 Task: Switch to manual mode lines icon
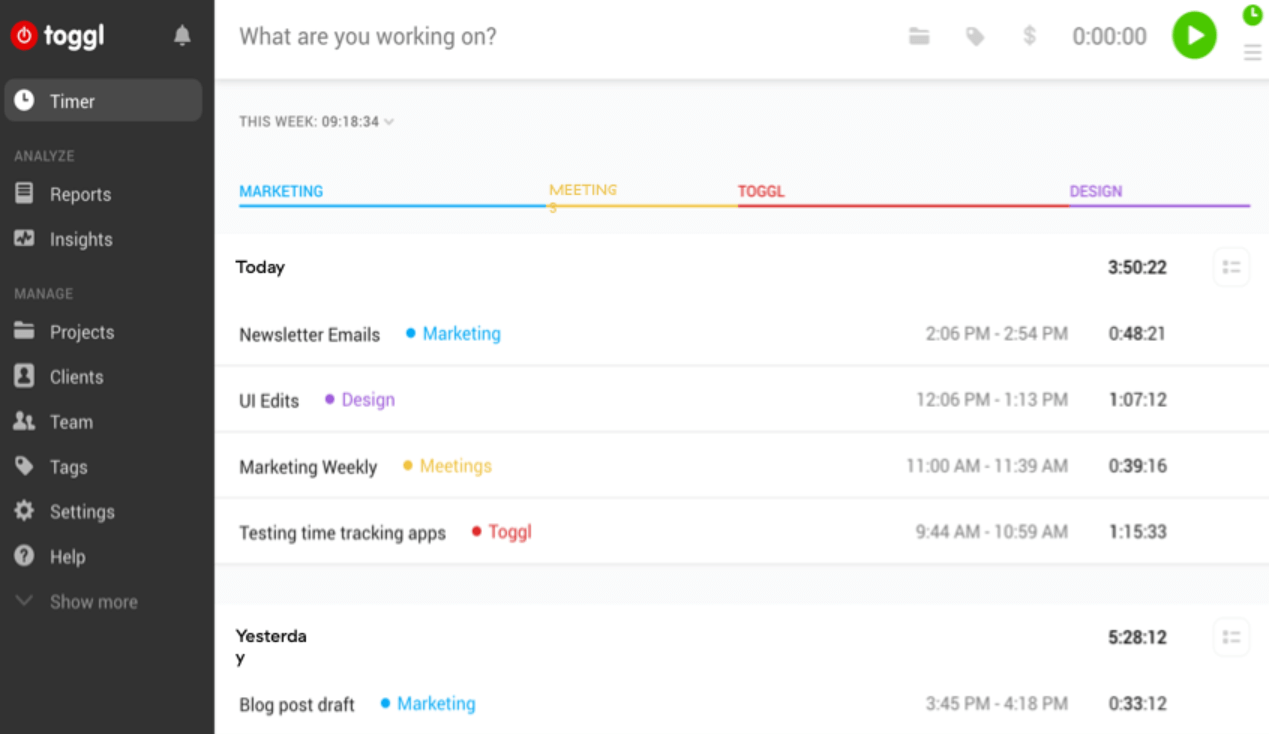1252,53
